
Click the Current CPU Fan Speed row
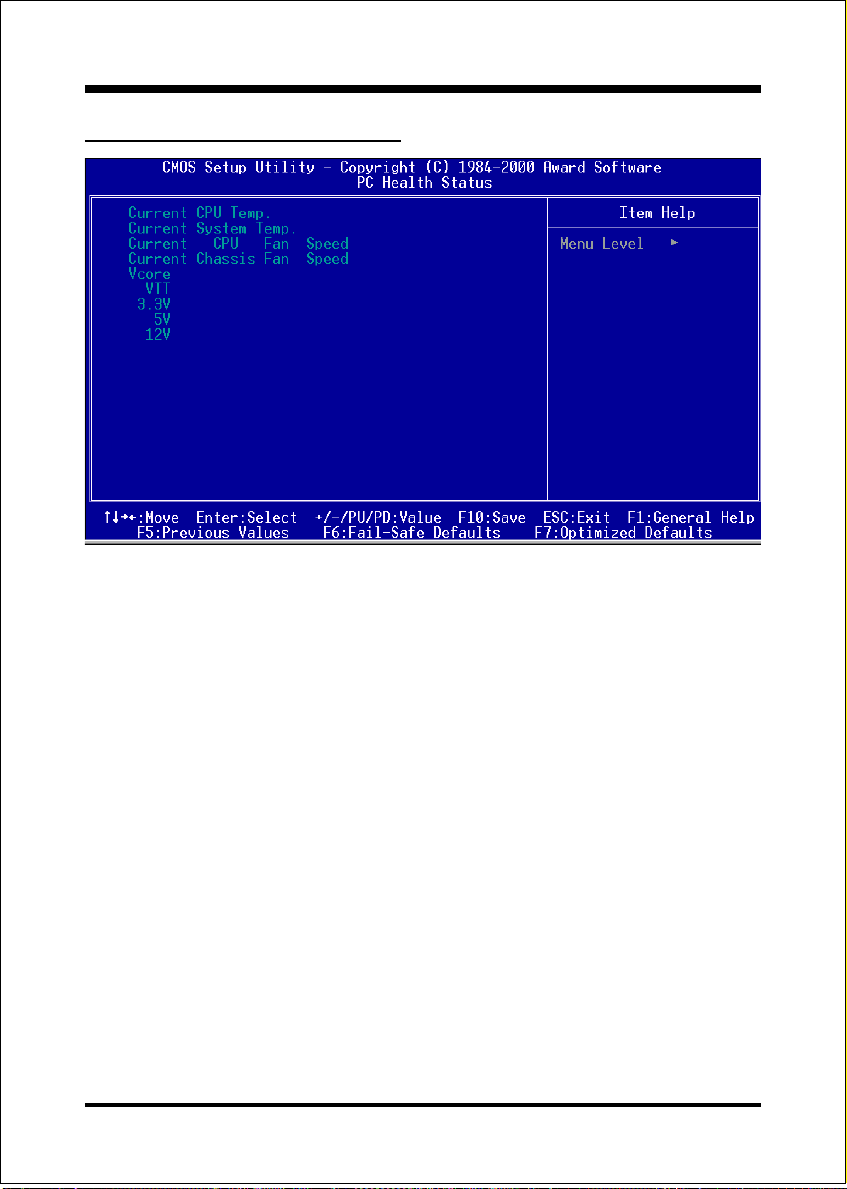[x=238, y=243]
